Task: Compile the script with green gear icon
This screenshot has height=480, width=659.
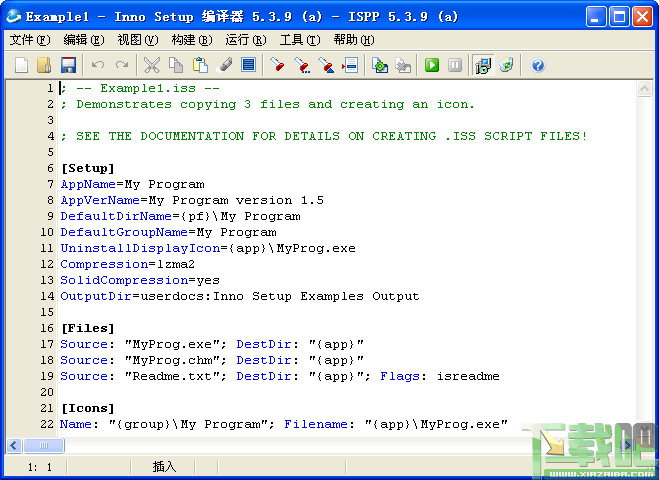Action: (380, 65)
